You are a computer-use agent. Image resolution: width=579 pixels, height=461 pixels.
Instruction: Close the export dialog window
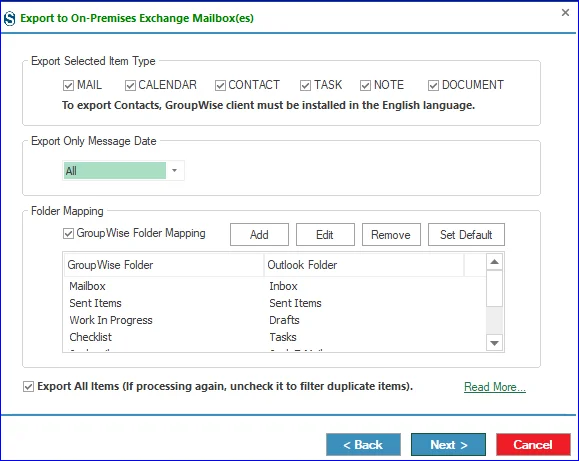[565, 13]
